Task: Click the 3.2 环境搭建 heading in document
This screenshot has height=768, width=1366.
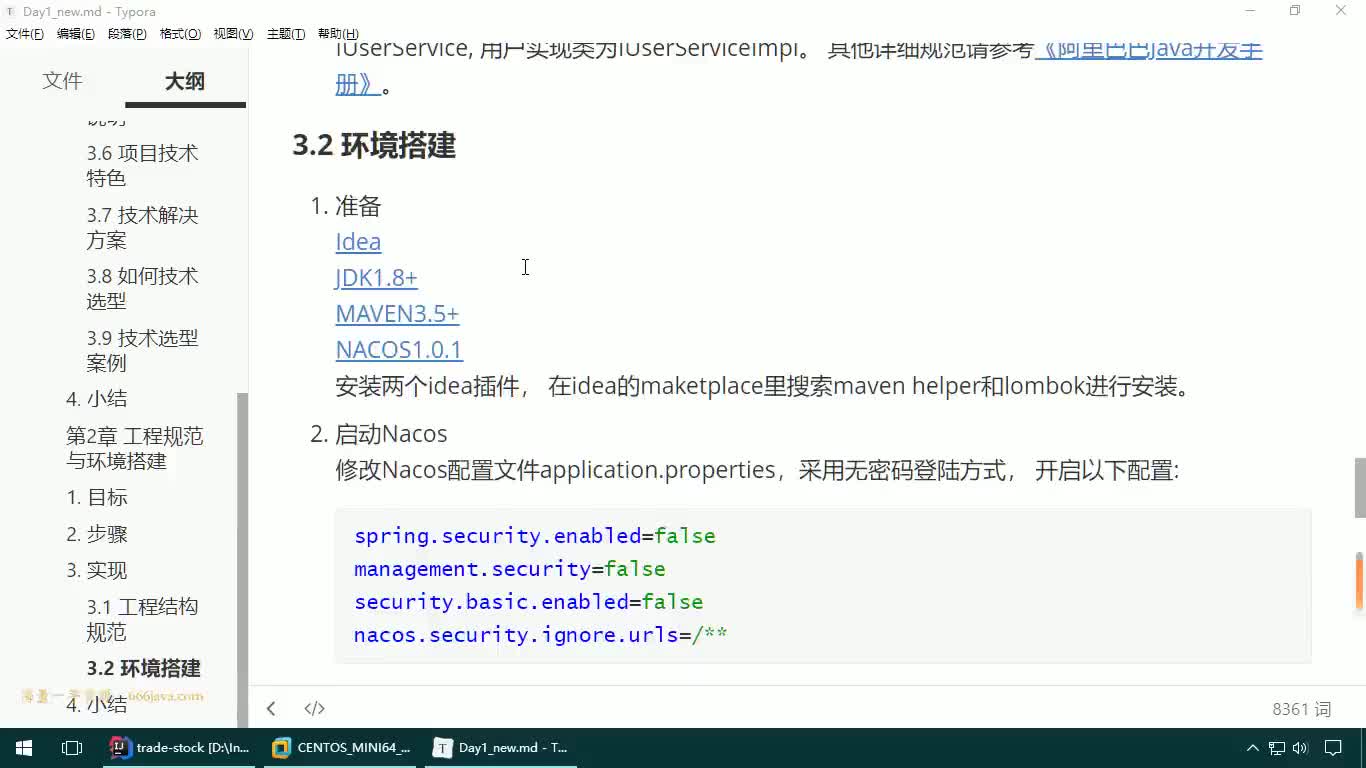Action: click(x=374, y=146)
